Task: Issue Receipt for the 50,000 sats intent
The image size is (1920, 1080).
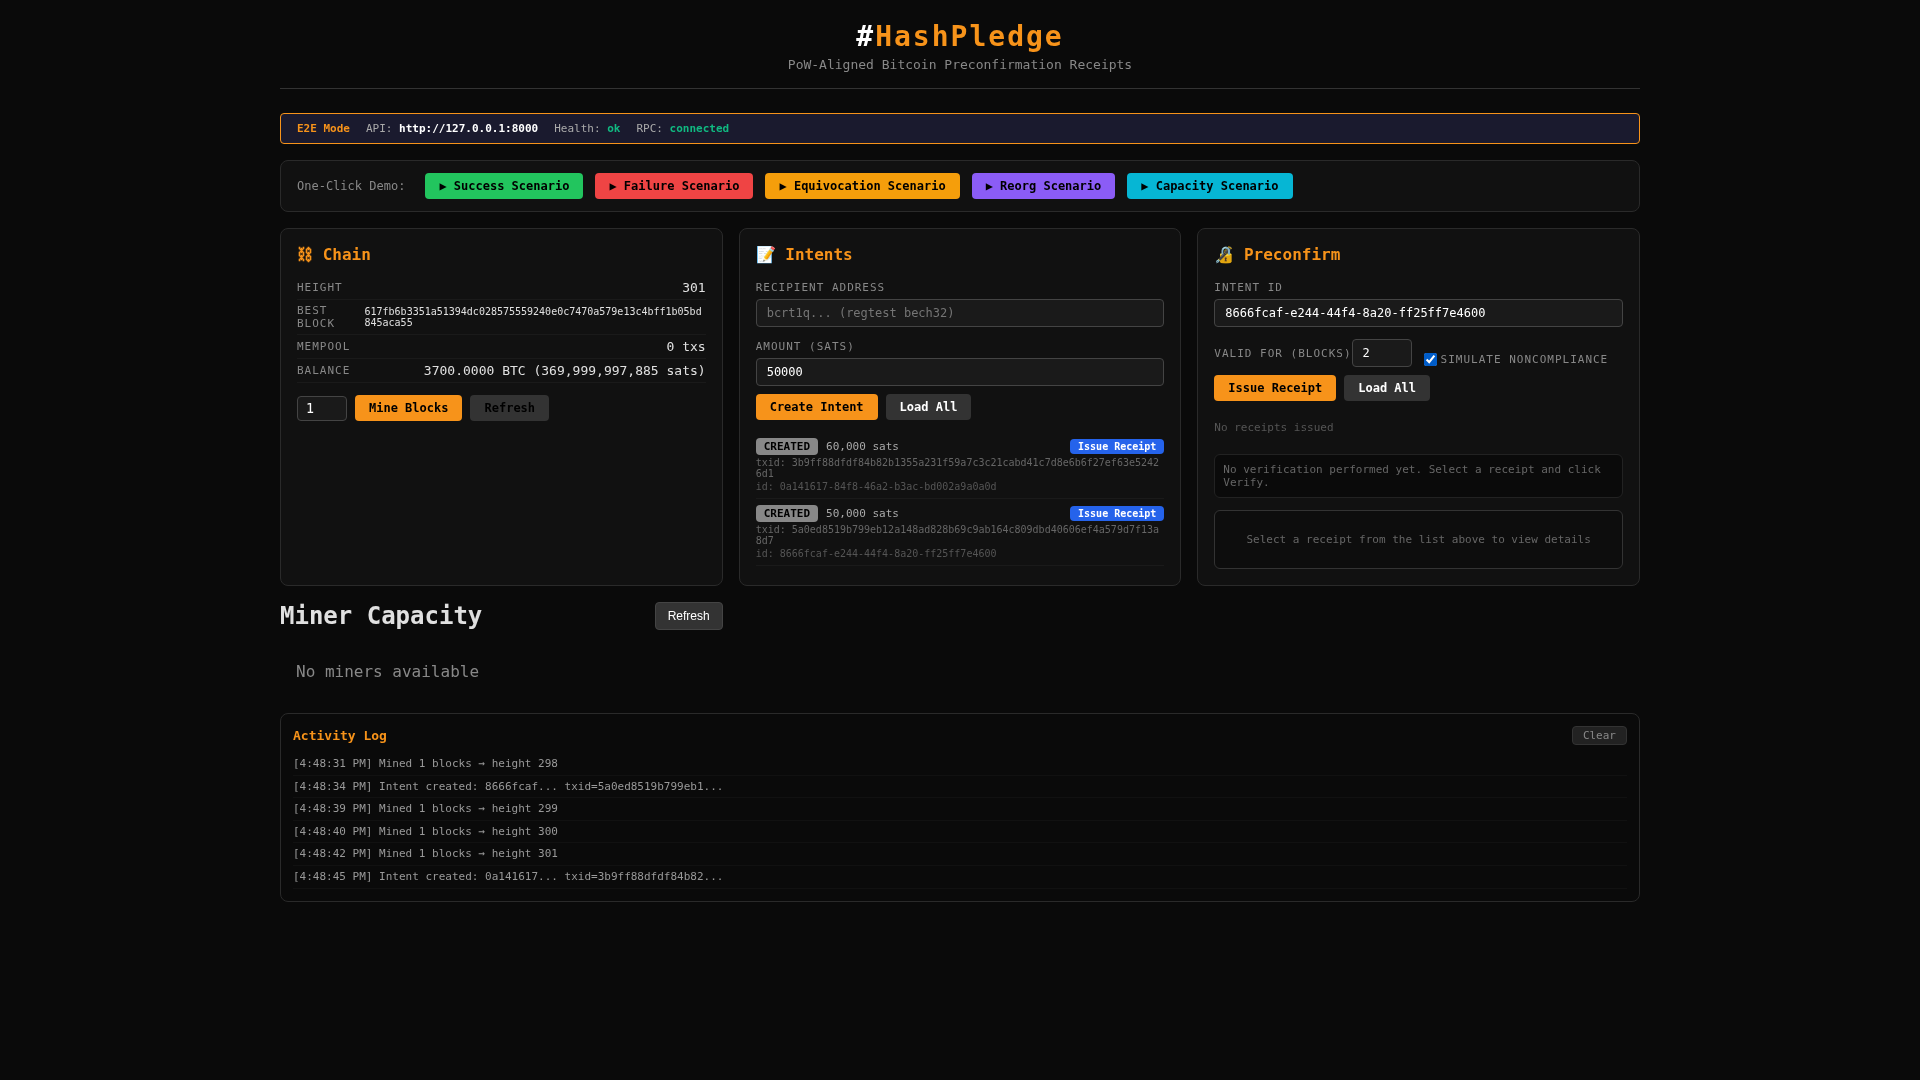Action: [1116, 514]
